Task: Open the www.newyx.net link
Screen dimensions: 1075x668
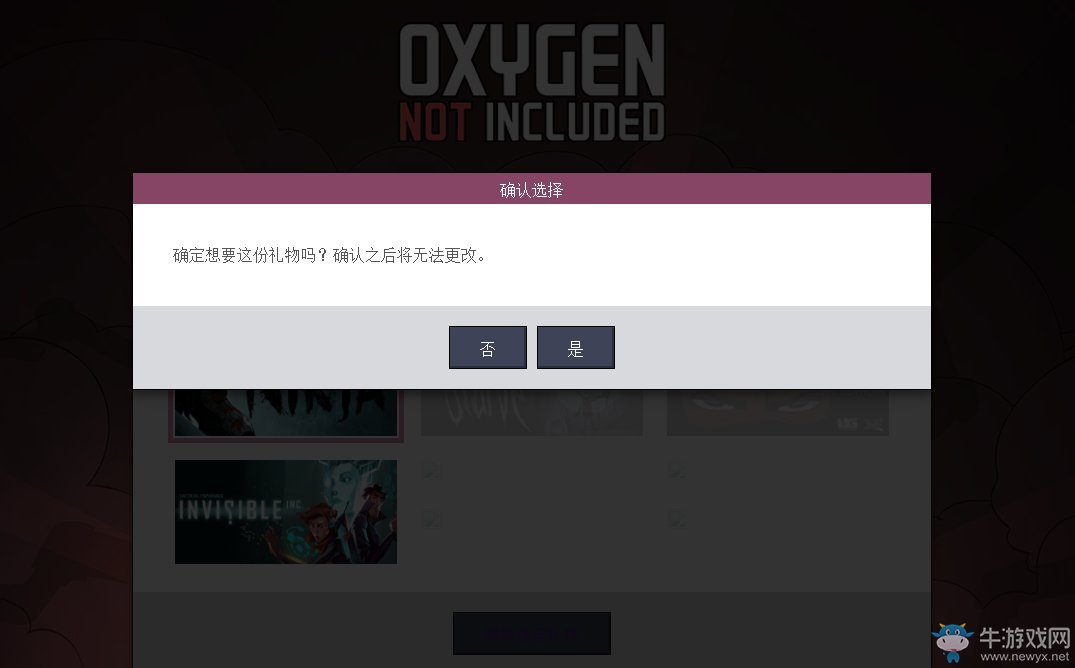Action: point(1024,656)
